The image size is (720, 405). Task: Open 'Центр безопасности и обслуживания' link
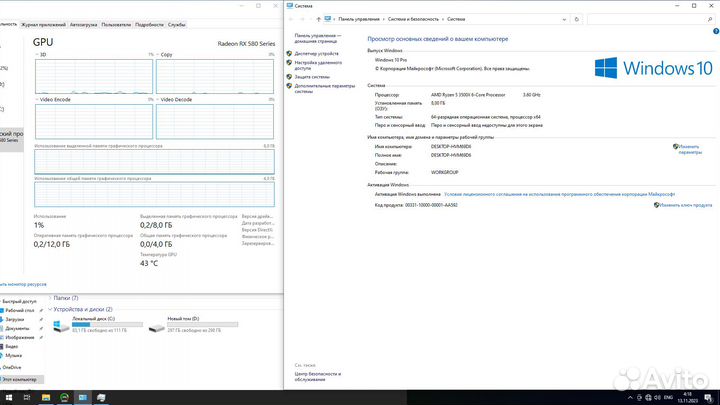pyautogui.click(x=317, y=377)
